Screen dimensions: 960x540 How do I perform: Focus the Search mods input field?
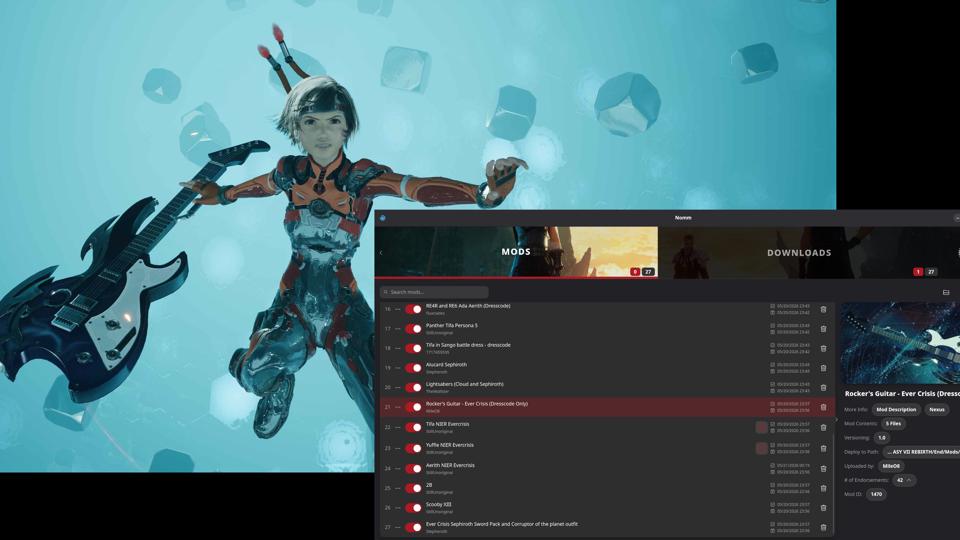434,292
